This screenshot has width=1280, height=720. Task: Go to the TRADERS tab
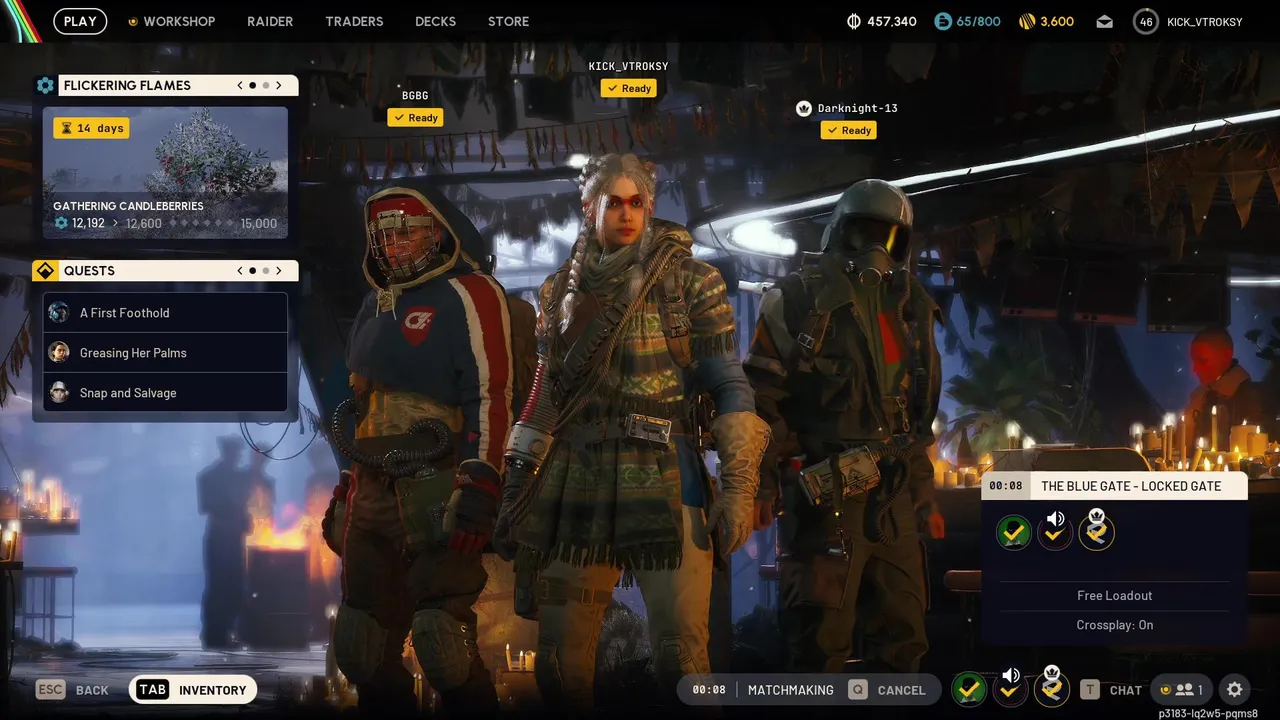click(x=354, y=21)
